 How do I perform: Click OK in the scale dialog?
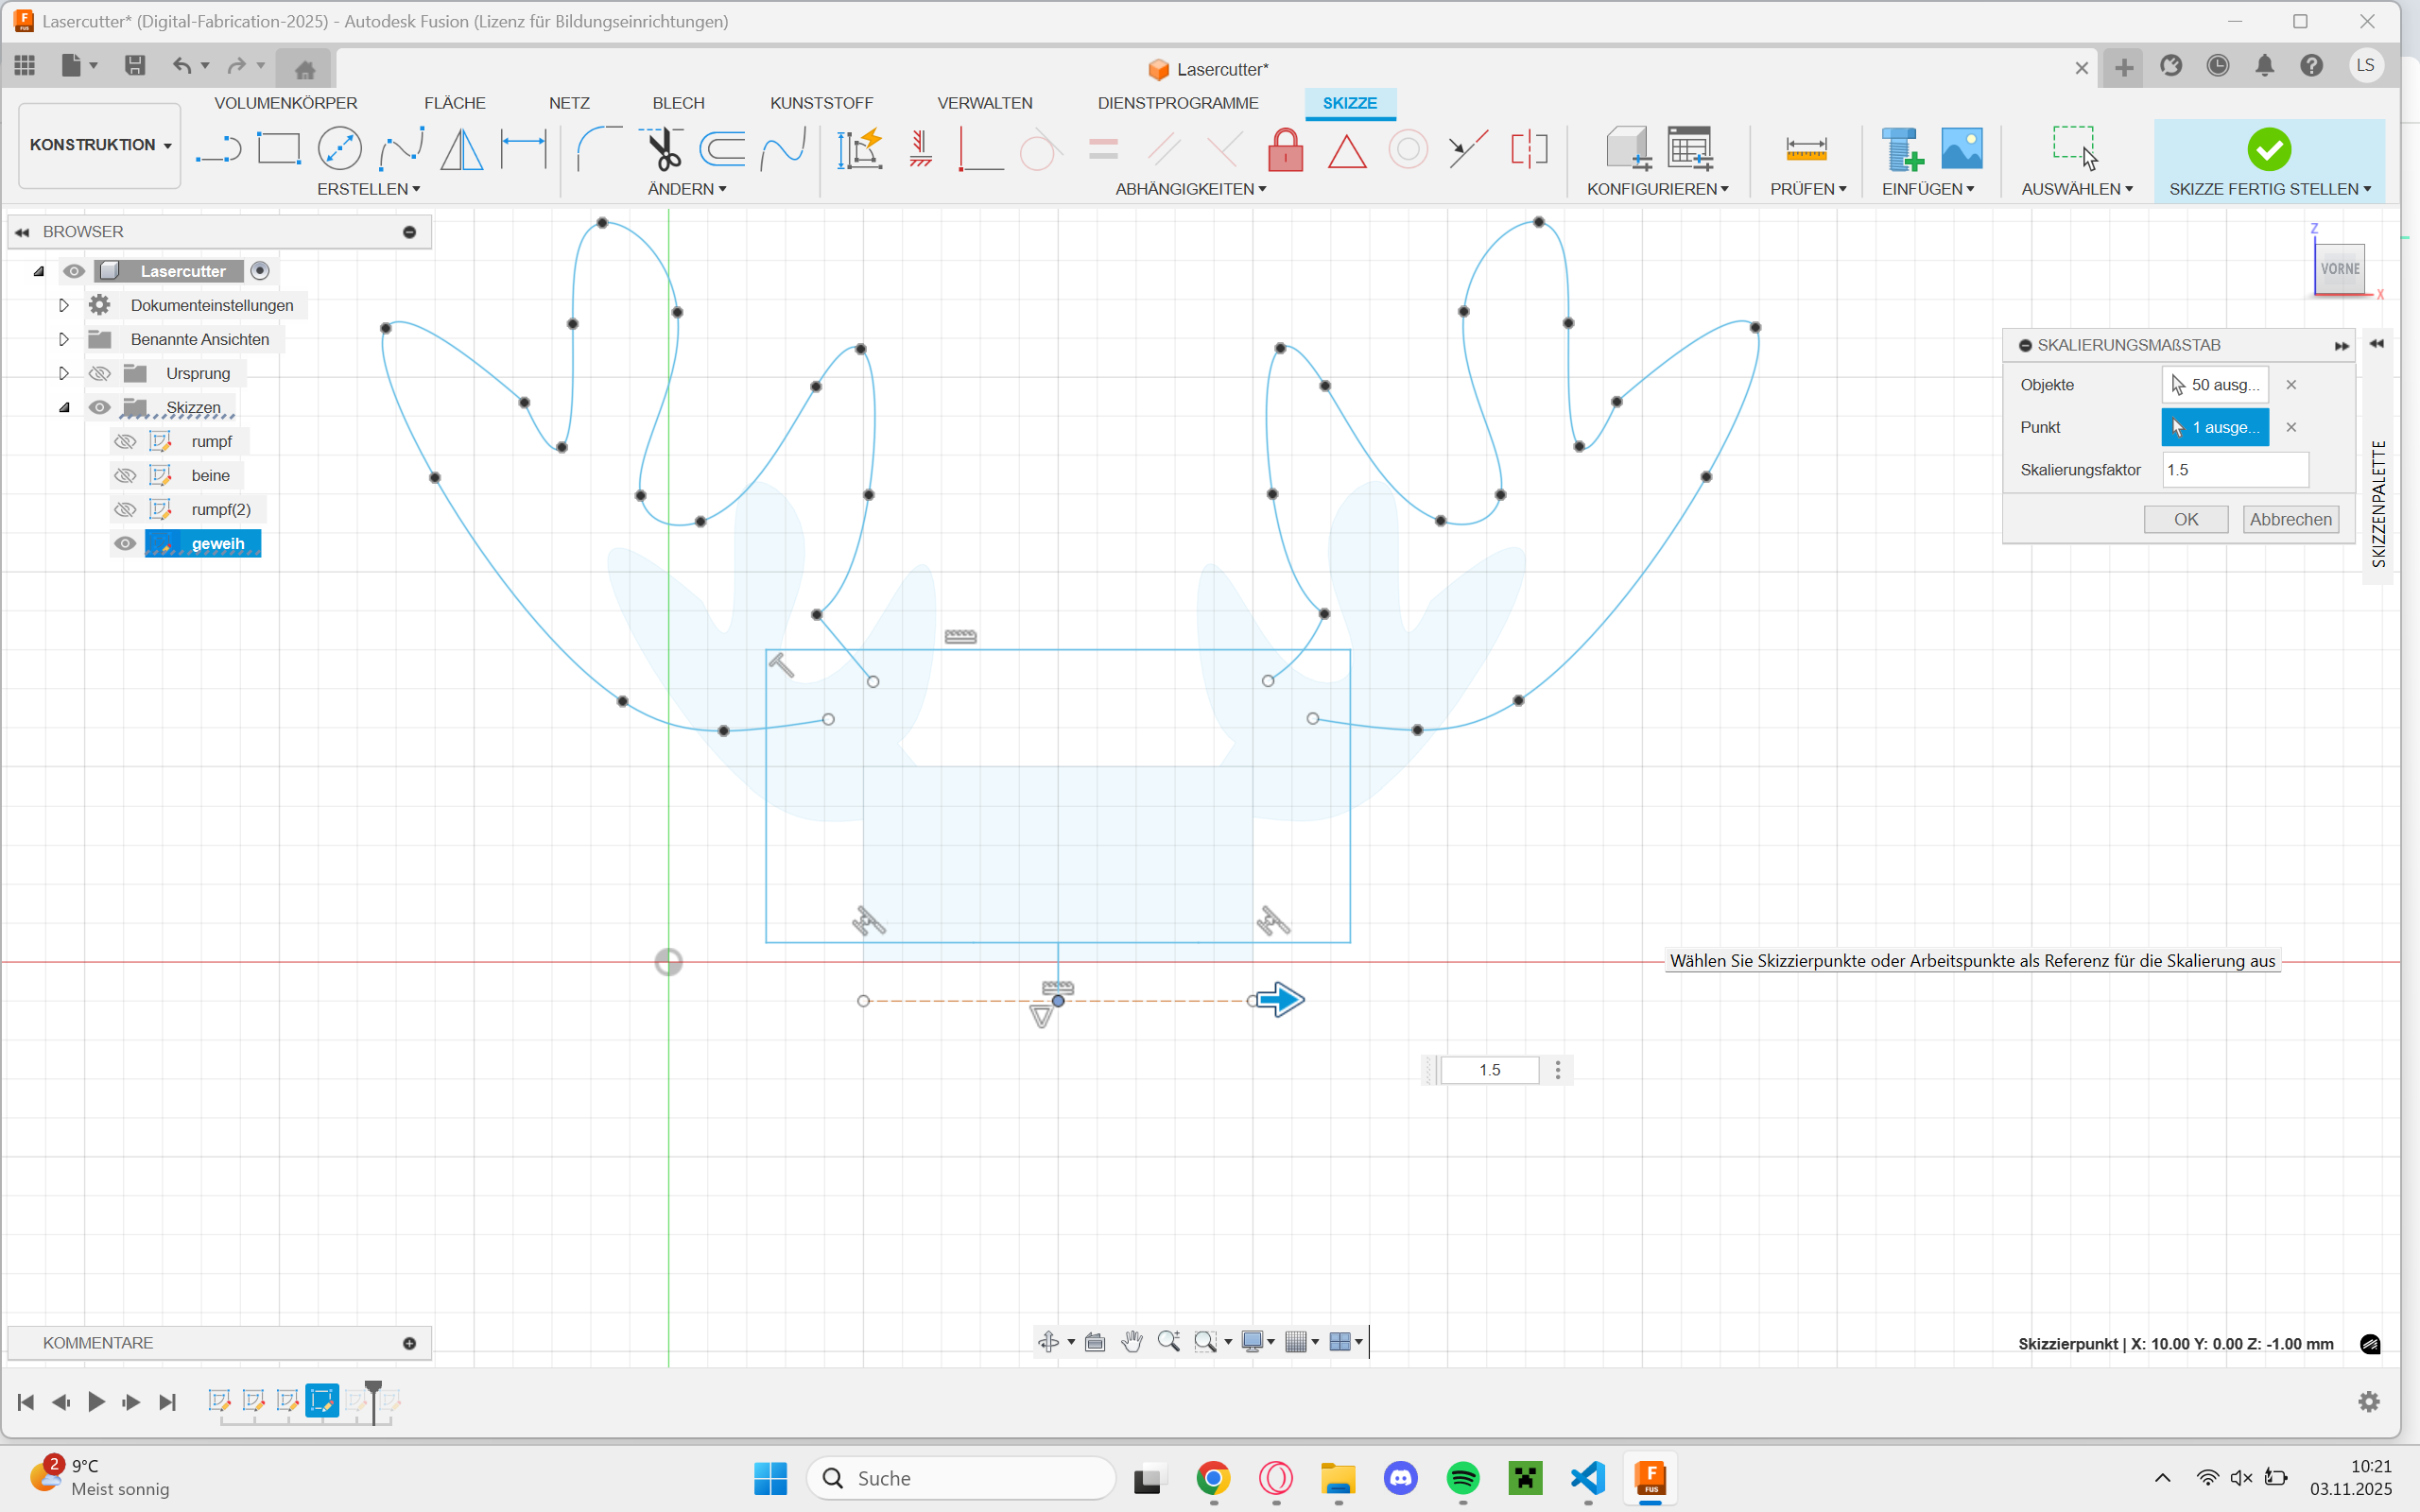pos(2185,519)
